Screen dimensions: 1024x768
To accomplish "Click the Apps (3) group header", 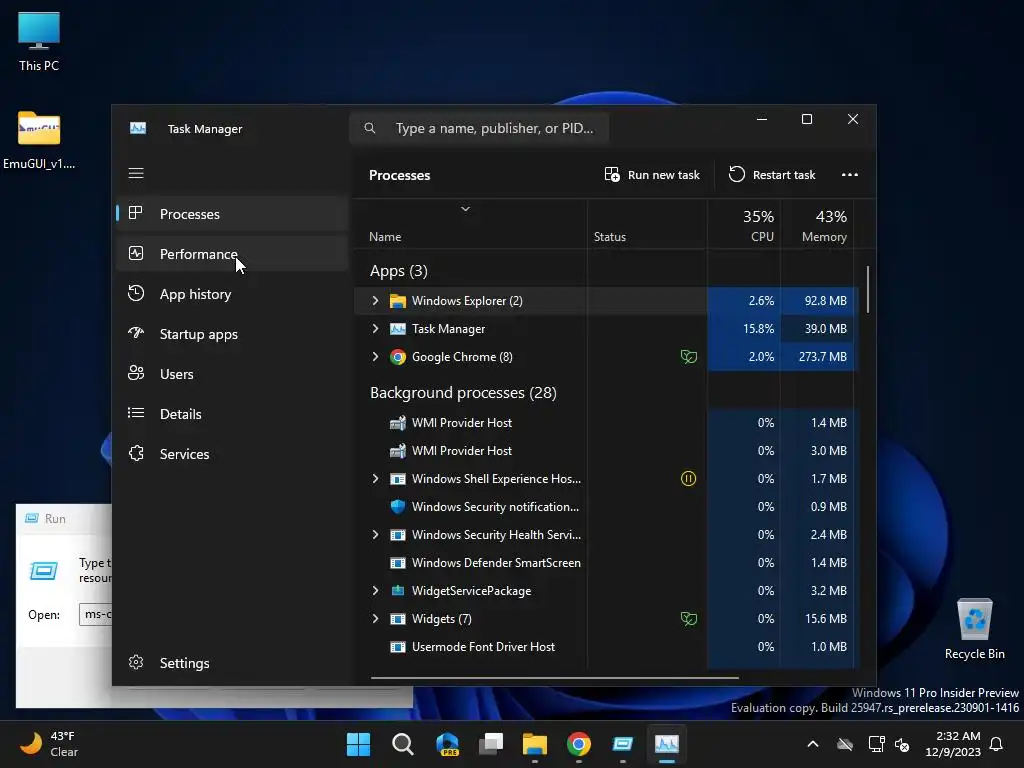I will [398, 271].
